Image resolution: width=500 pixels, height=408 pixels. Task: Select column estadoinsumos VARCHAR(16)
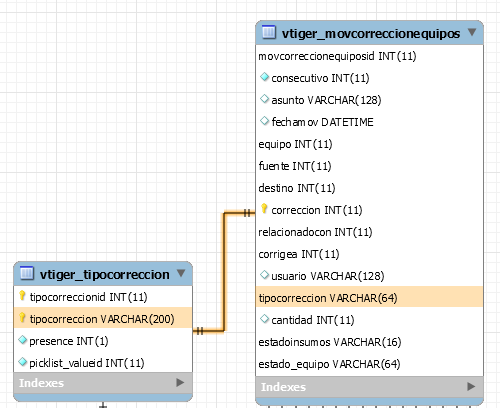(x=369, y=342)
